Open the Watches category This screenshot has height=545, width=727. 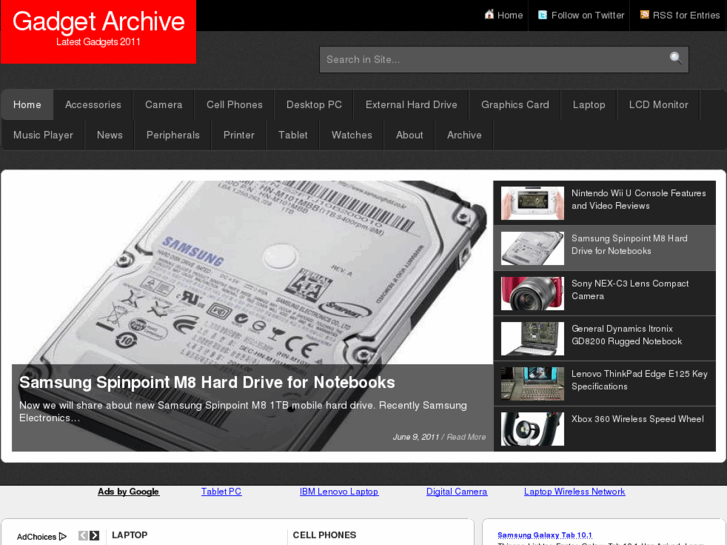352,135
